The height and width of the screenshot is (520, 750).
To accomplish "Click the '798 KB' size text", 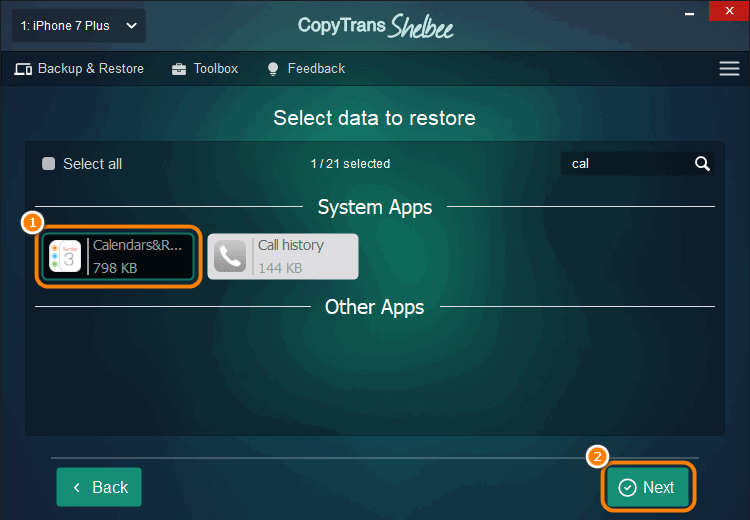I will click(115, 268).
